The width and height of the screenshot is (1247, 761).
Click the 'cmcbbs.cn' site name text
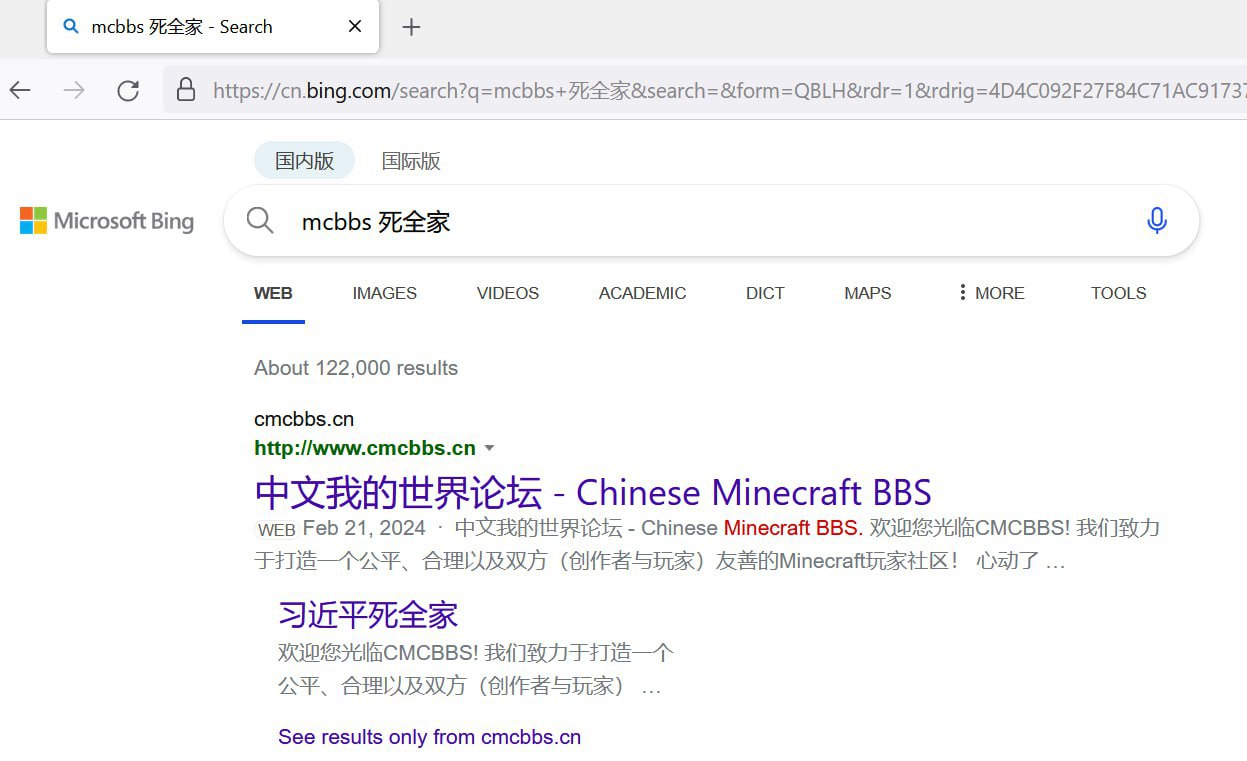click(x=304, y=419)
